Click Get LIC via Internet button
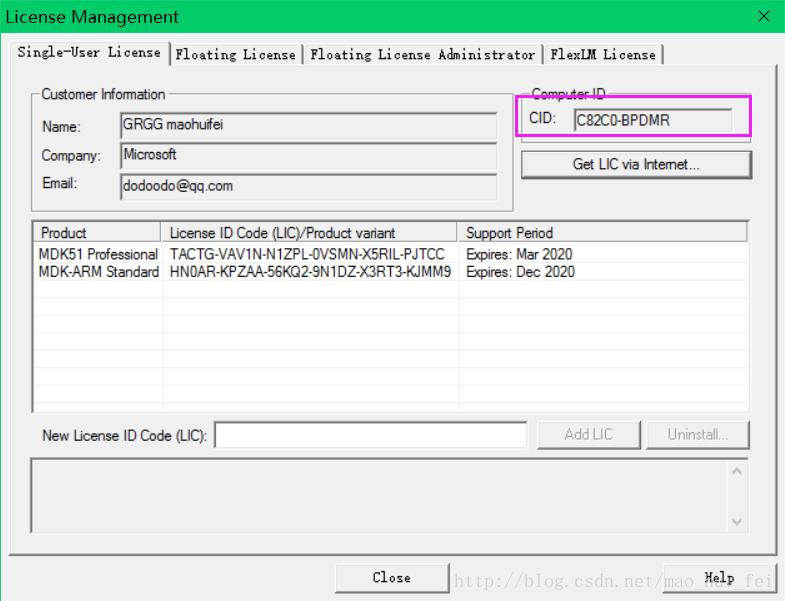This screenshot has width=785, height=601. coord(636,164)
